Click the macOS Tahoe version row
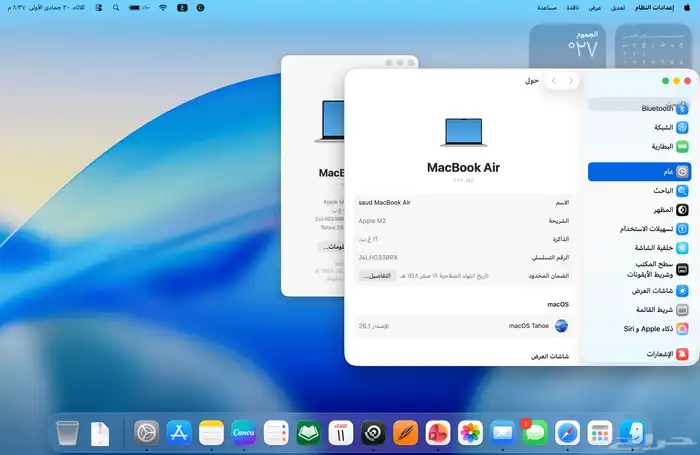 tap(463, 326)
